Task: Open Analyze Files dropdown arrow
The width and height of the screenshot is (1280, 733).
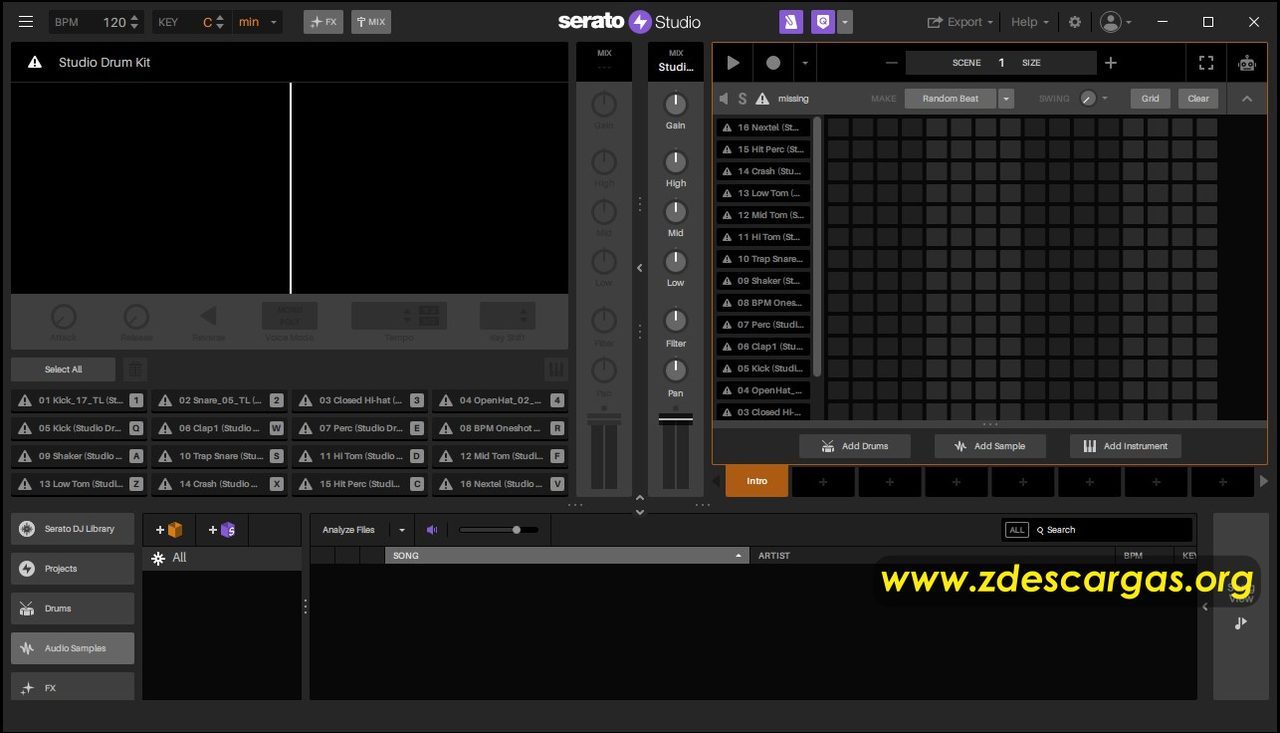Action: [402, 530]
